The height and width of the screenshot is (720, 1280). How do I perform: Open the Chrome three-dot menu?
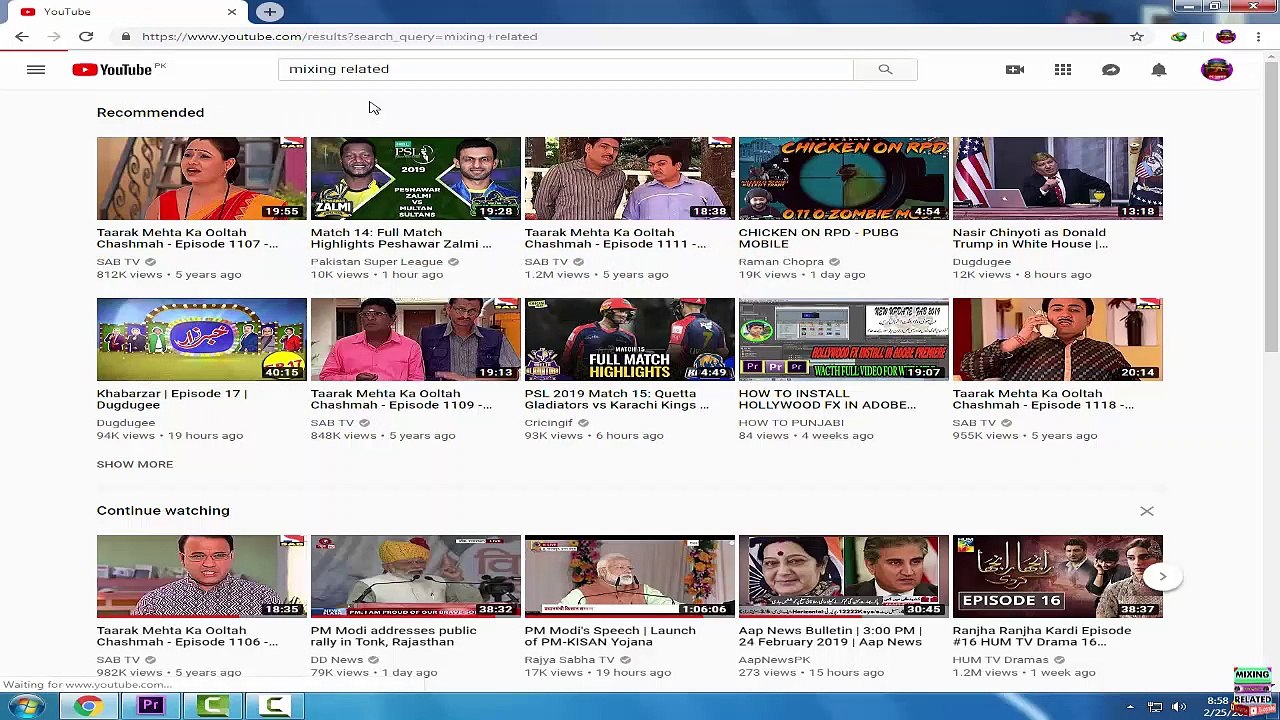pyautogui.click(x=1258, y=36)
